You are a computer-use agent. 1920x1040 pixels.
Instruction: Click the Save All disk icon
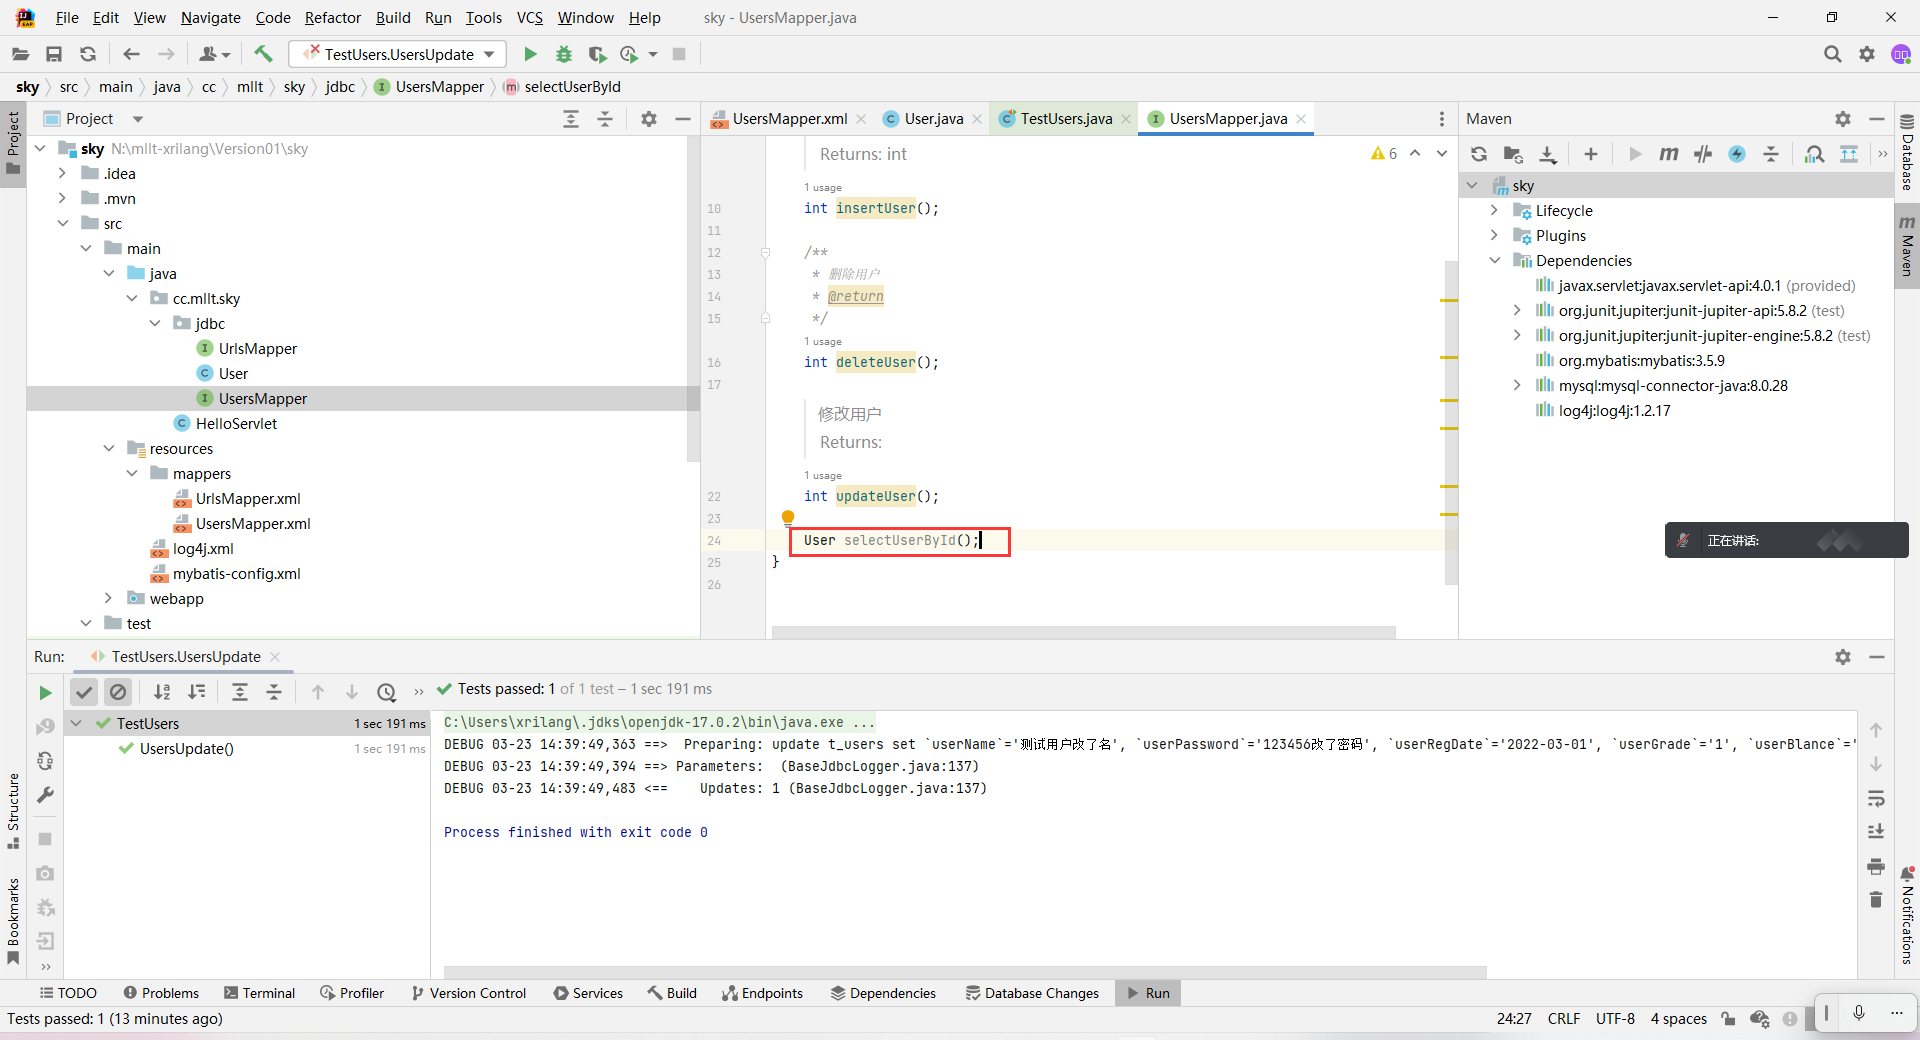click(x=54, y=54)
